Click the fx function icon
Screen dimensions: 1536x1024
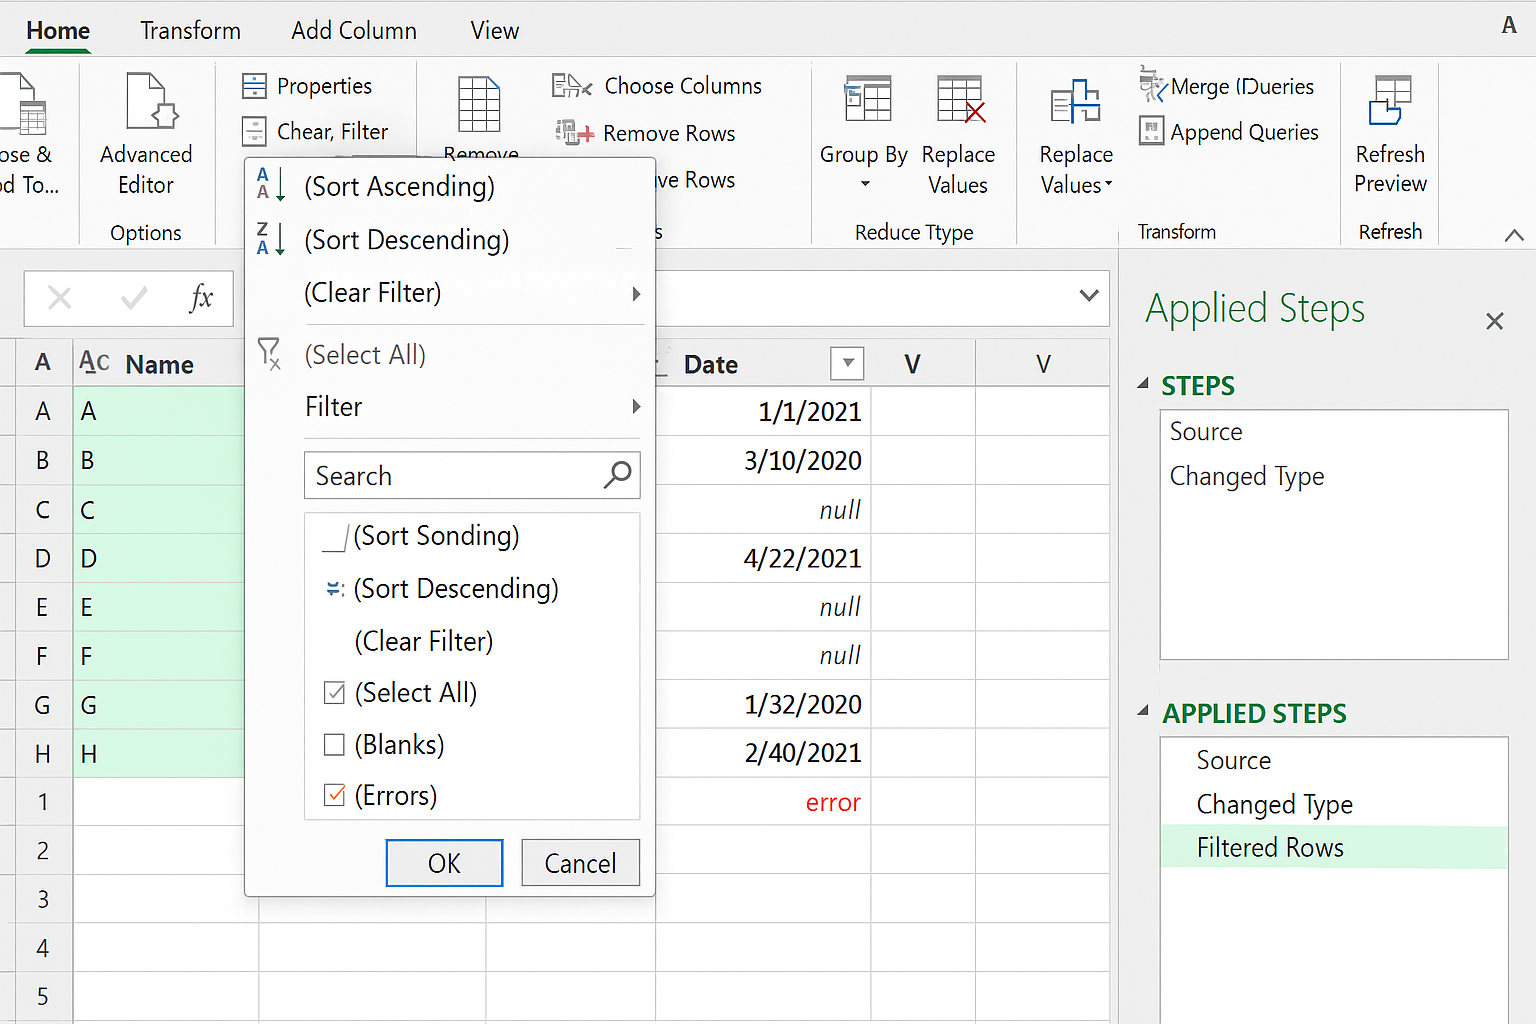click(201, 297)
